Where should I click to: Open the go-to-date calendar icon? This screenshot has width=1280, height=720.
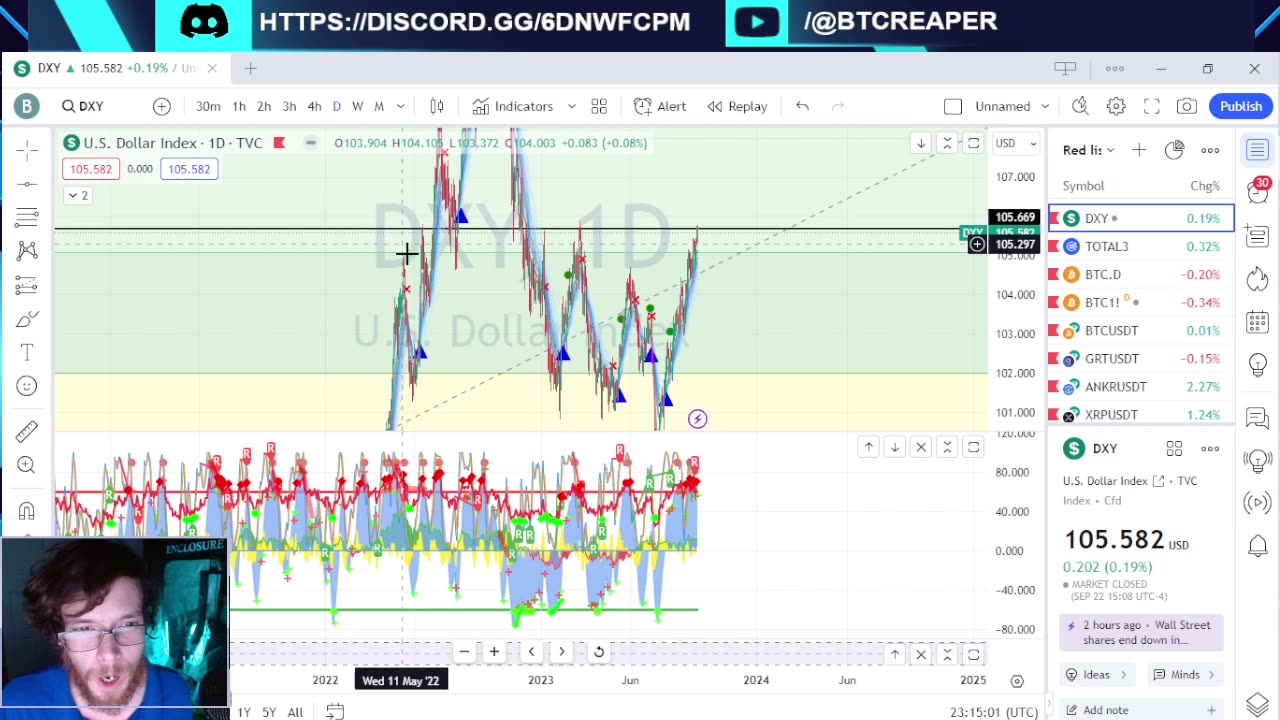[x=335, y=711]
